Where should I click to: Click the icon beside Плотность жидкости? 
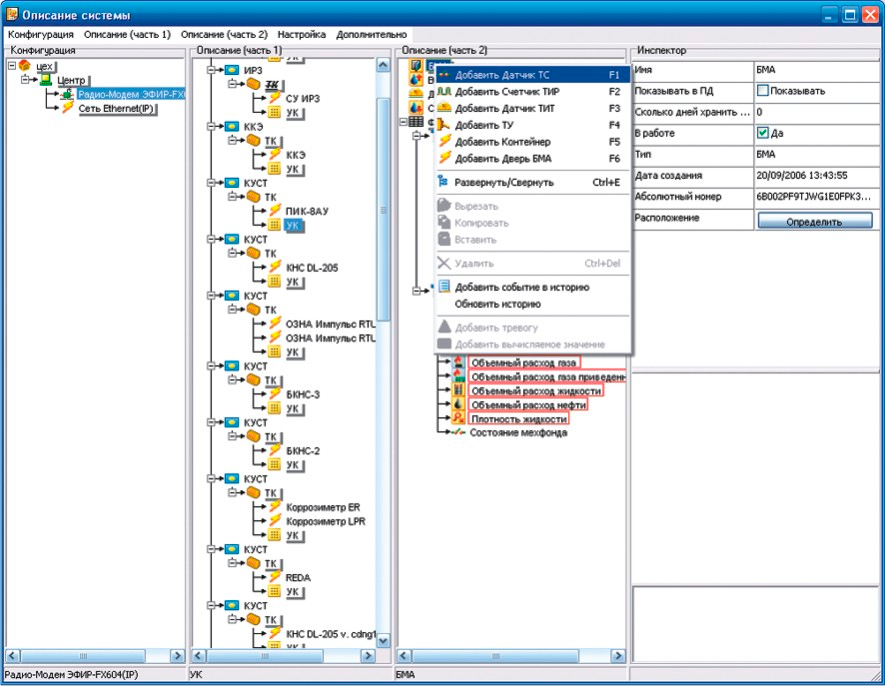click(458, 419)
